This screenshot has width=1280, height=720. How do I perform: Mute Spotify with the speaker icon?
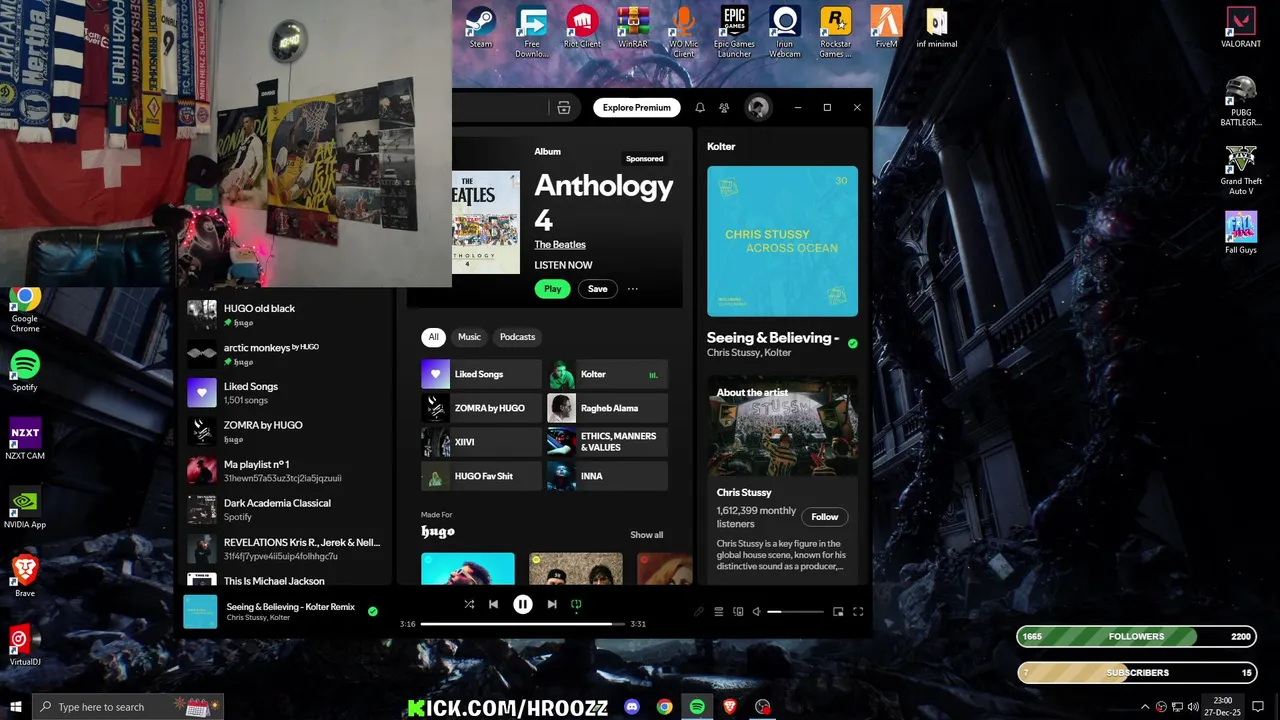[x=757, y=612]
